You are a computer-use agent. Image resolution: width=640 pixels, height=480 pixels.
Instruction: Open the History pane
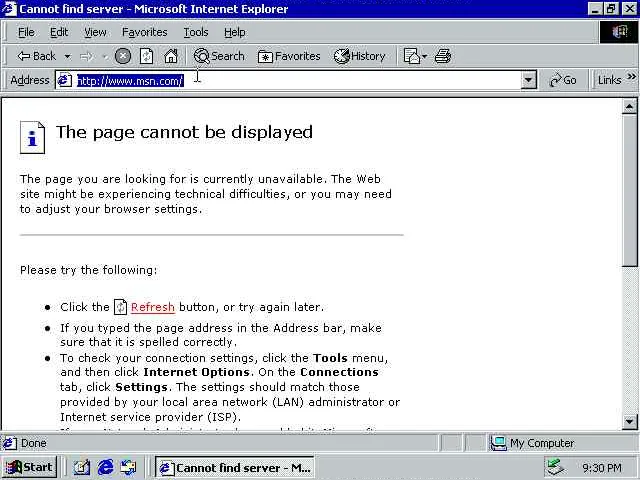[x=359, y=56]
